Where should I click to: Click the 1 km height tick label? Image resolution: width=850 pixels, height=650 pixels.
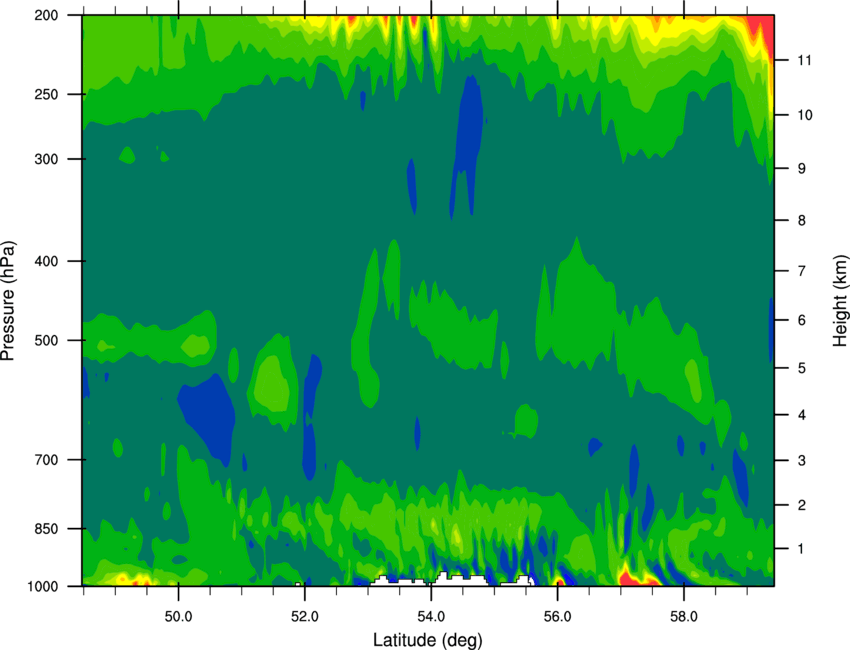802,549
